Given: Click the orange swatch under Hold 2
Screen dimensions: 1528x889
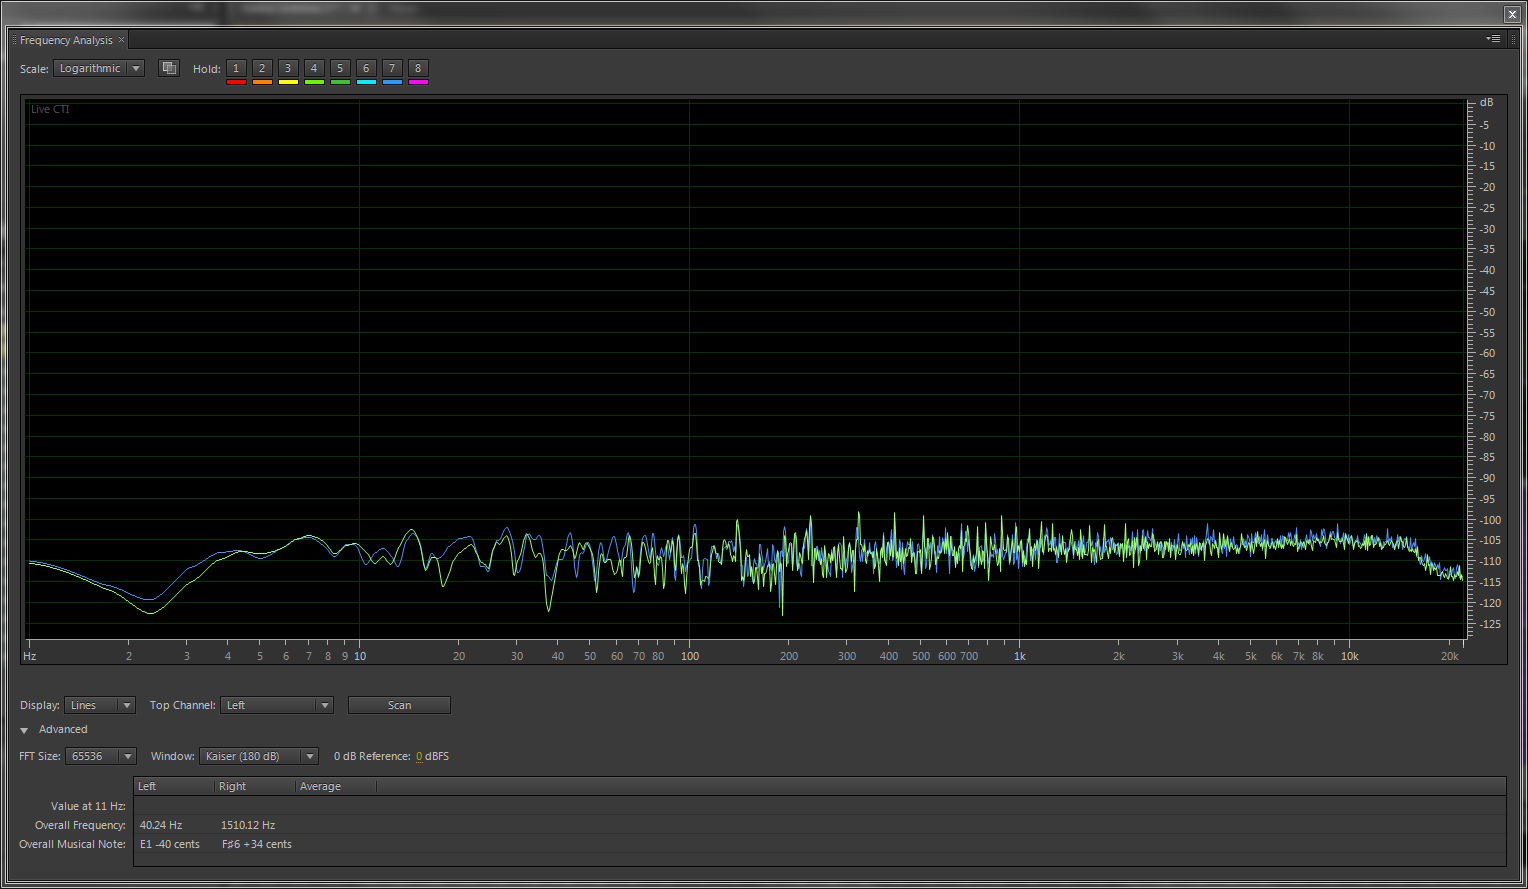Looking at the screenshot, I should click(262, 82).
